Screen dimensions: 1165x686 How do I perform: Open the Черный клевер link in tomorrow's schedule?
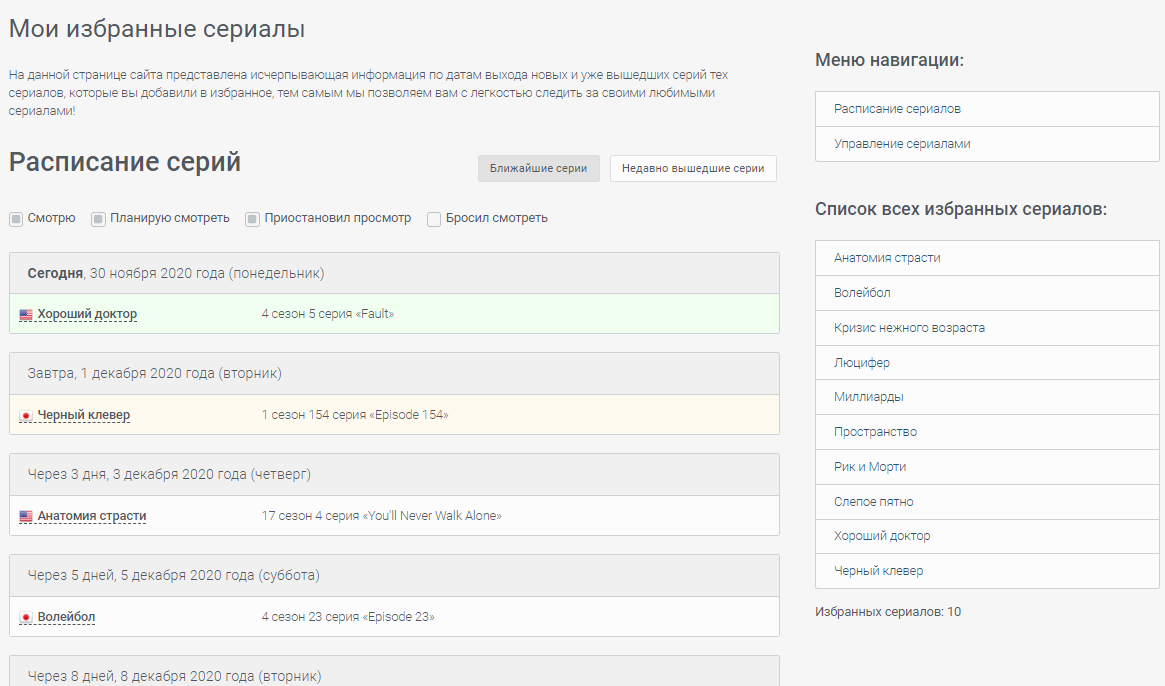pos(84,415)
